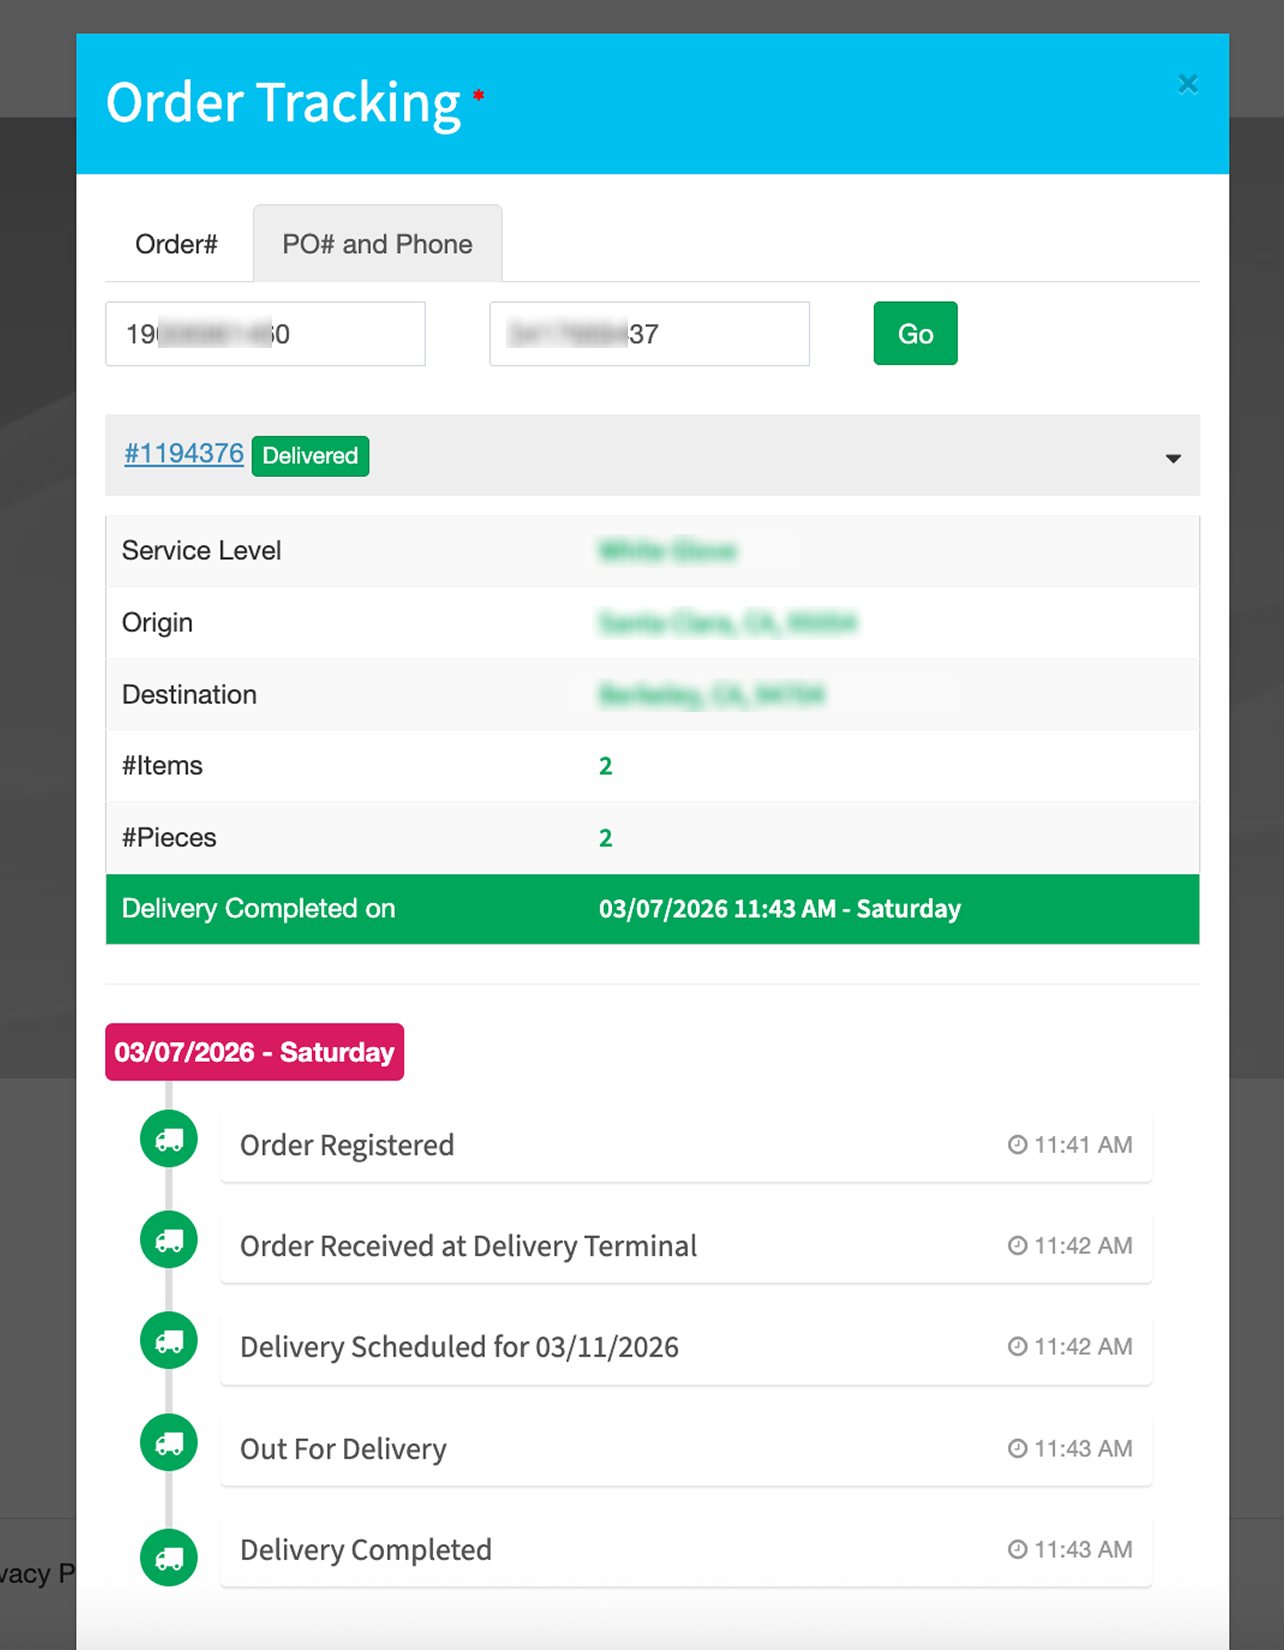1284x1650 pixels.
Task: Select the PO# and Phone tab
Action: 377,244
